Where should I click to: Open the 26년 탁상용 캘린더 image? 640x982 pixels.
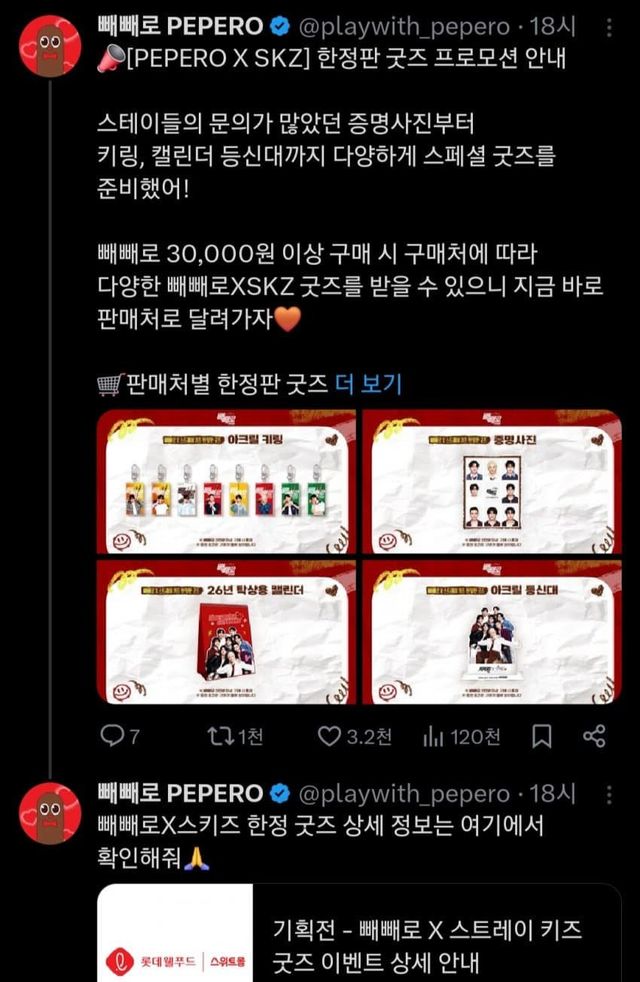pyautogui.click(x=227, y=632)
